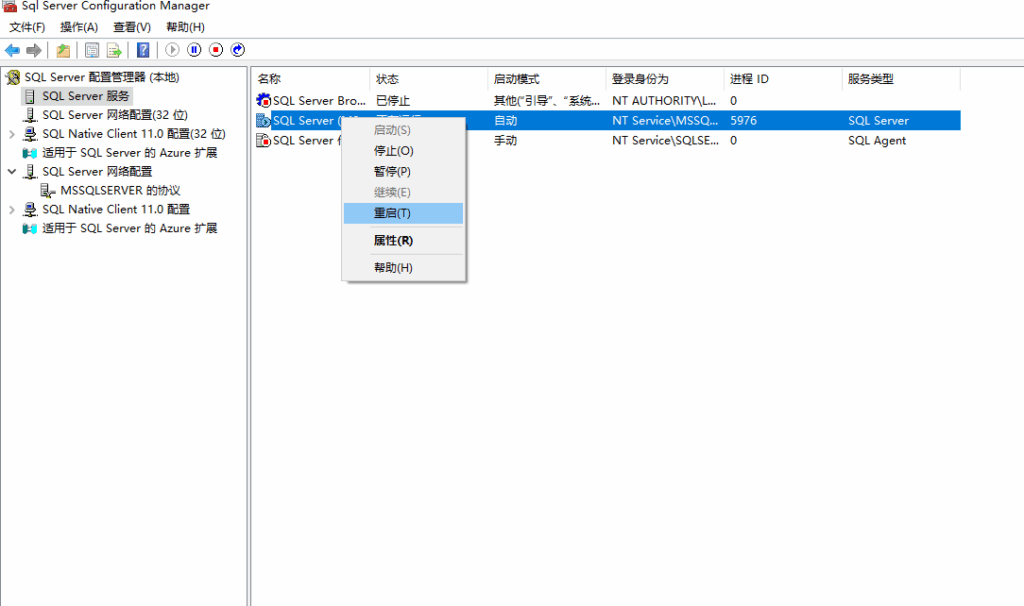Open the 查看(V) menu
This screenshot has width=1024, height=606.
pos(132,27)
